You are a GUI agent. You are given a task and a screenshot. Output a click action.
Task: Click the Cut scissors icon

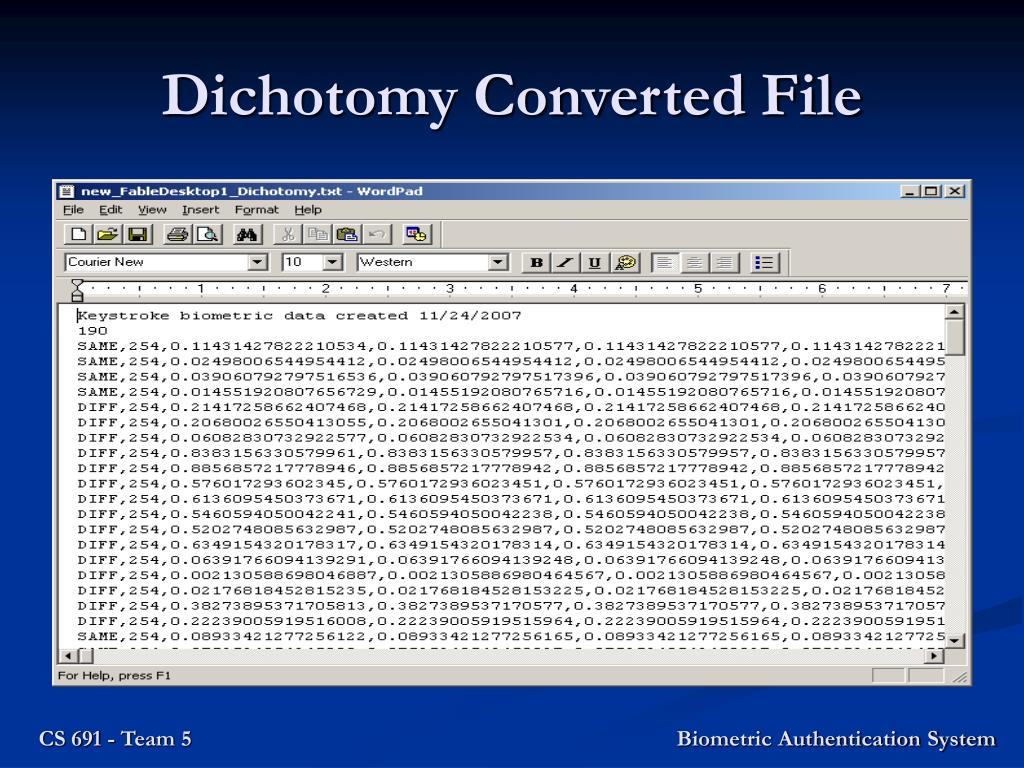[287, 234]
